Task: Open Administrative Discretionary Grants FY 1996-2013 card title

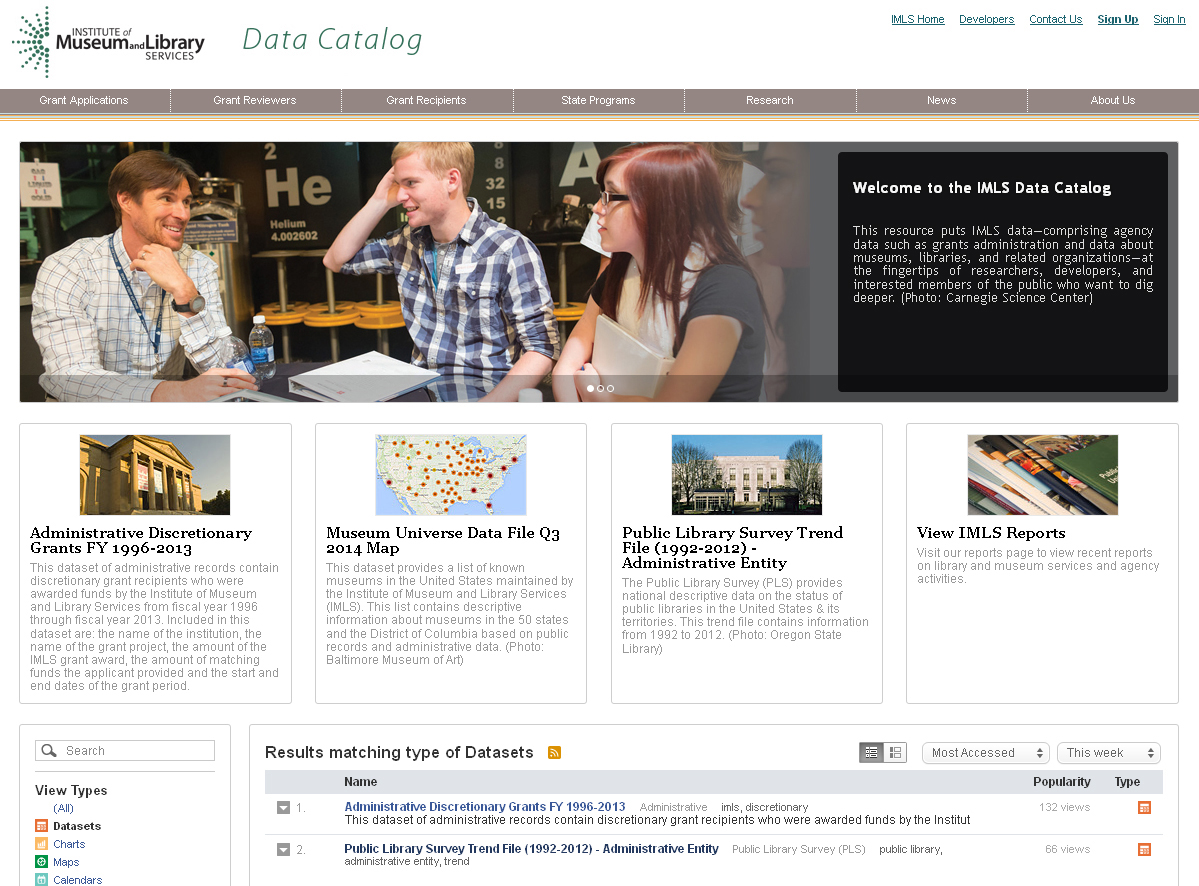Action: point(141,540)
